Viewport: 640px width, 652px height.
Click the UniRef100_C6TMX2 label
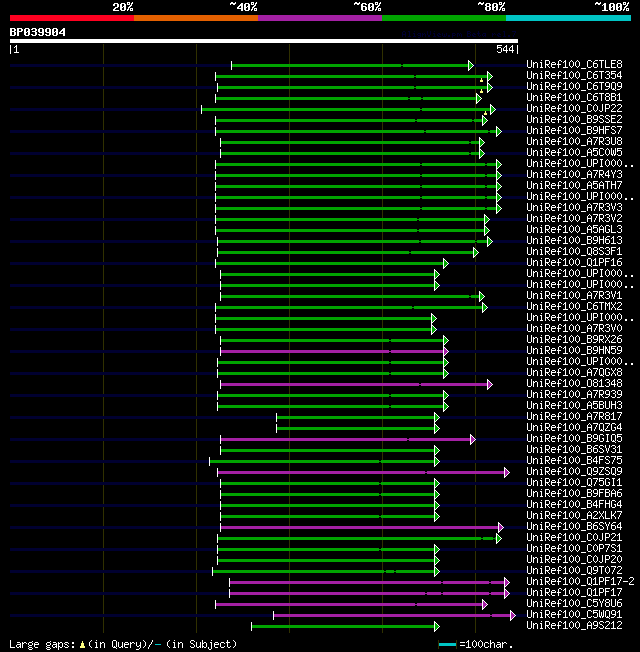pyautogui.click(x=574, y=306)
